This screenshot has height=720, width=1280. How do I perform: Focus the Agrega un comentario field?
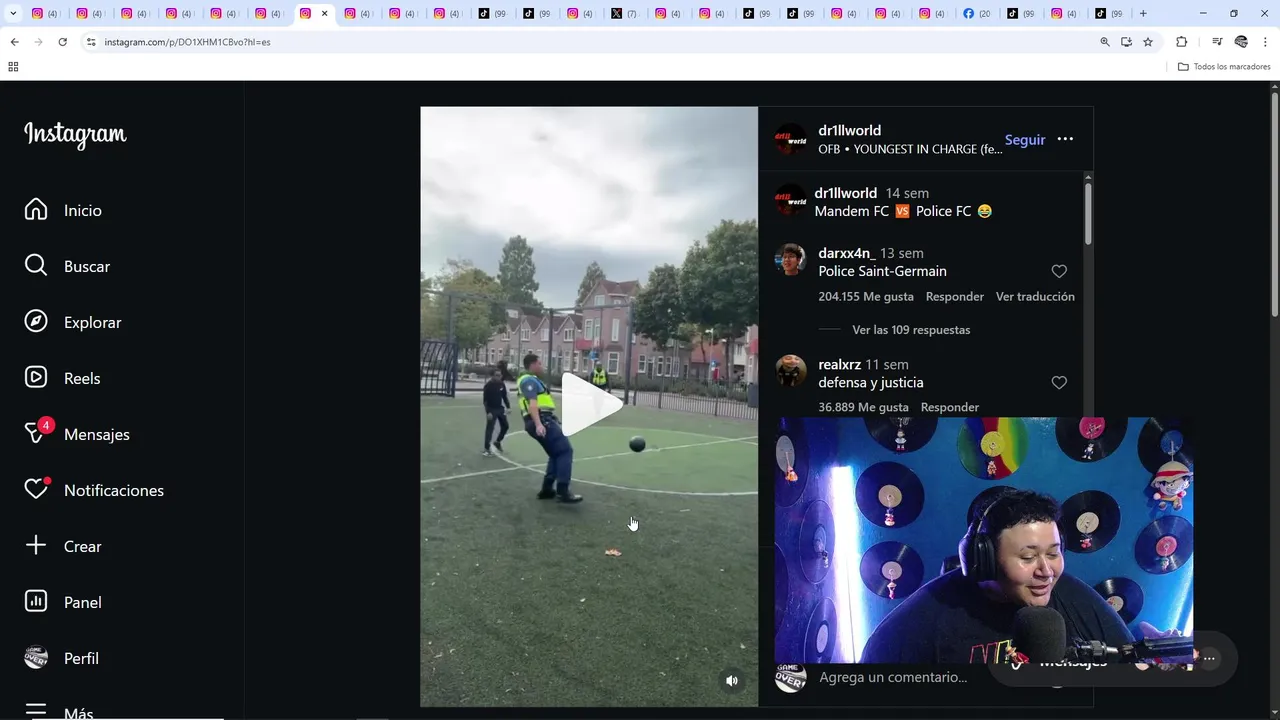click(893, 677)
